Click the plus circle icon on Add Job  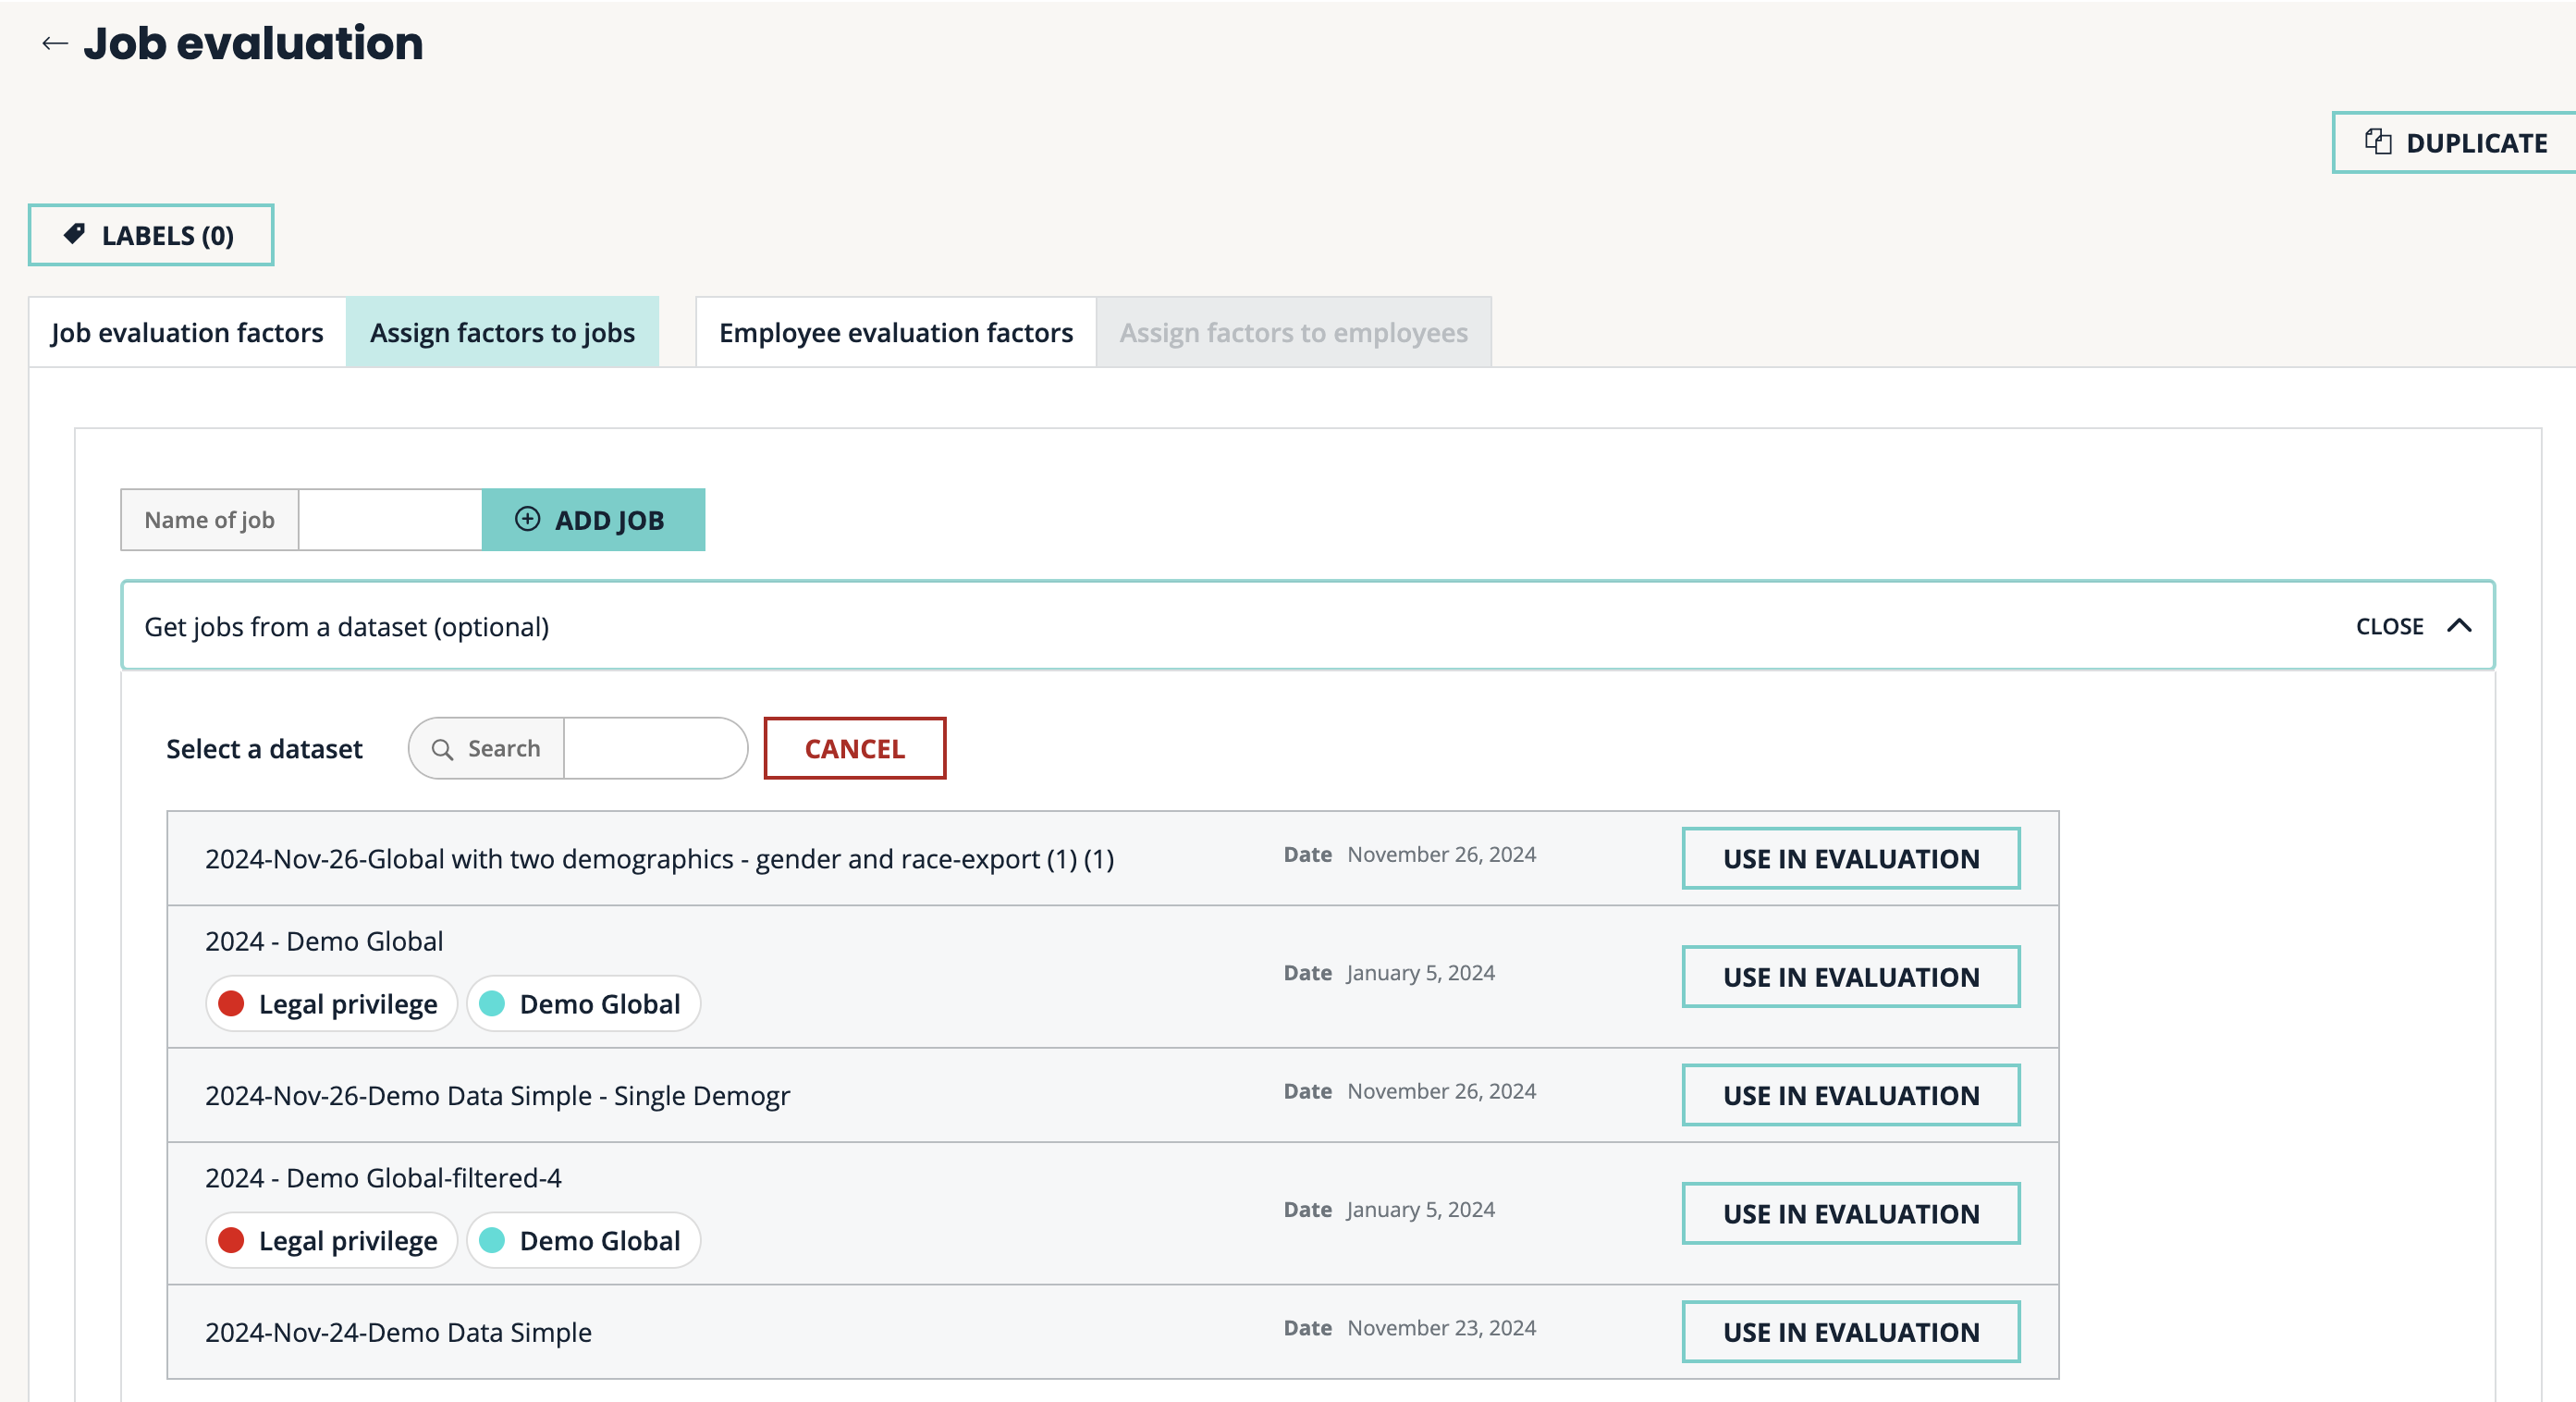(x=527, y=519)
